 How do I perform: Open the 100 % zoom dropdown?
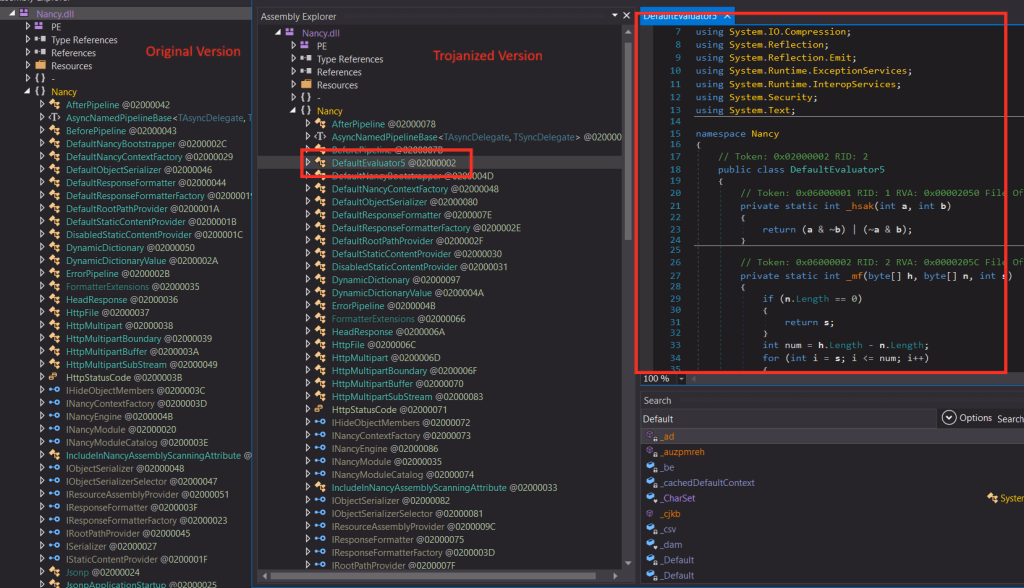pos(681,379)
